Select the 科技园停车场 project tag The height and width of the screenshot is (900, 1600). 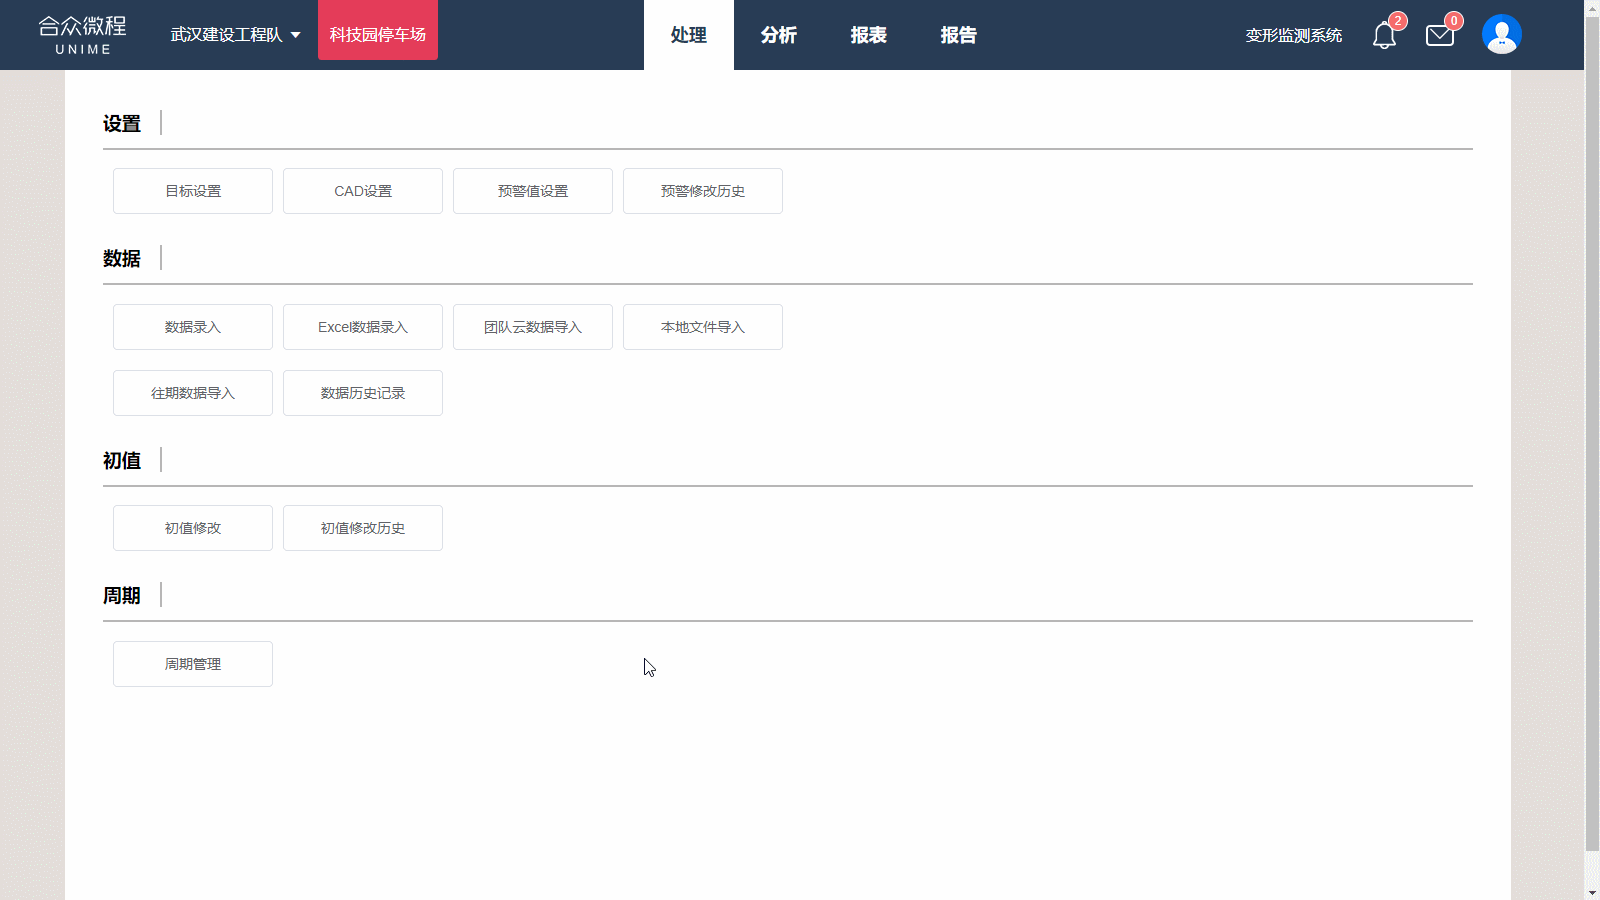tap(378, 35)
